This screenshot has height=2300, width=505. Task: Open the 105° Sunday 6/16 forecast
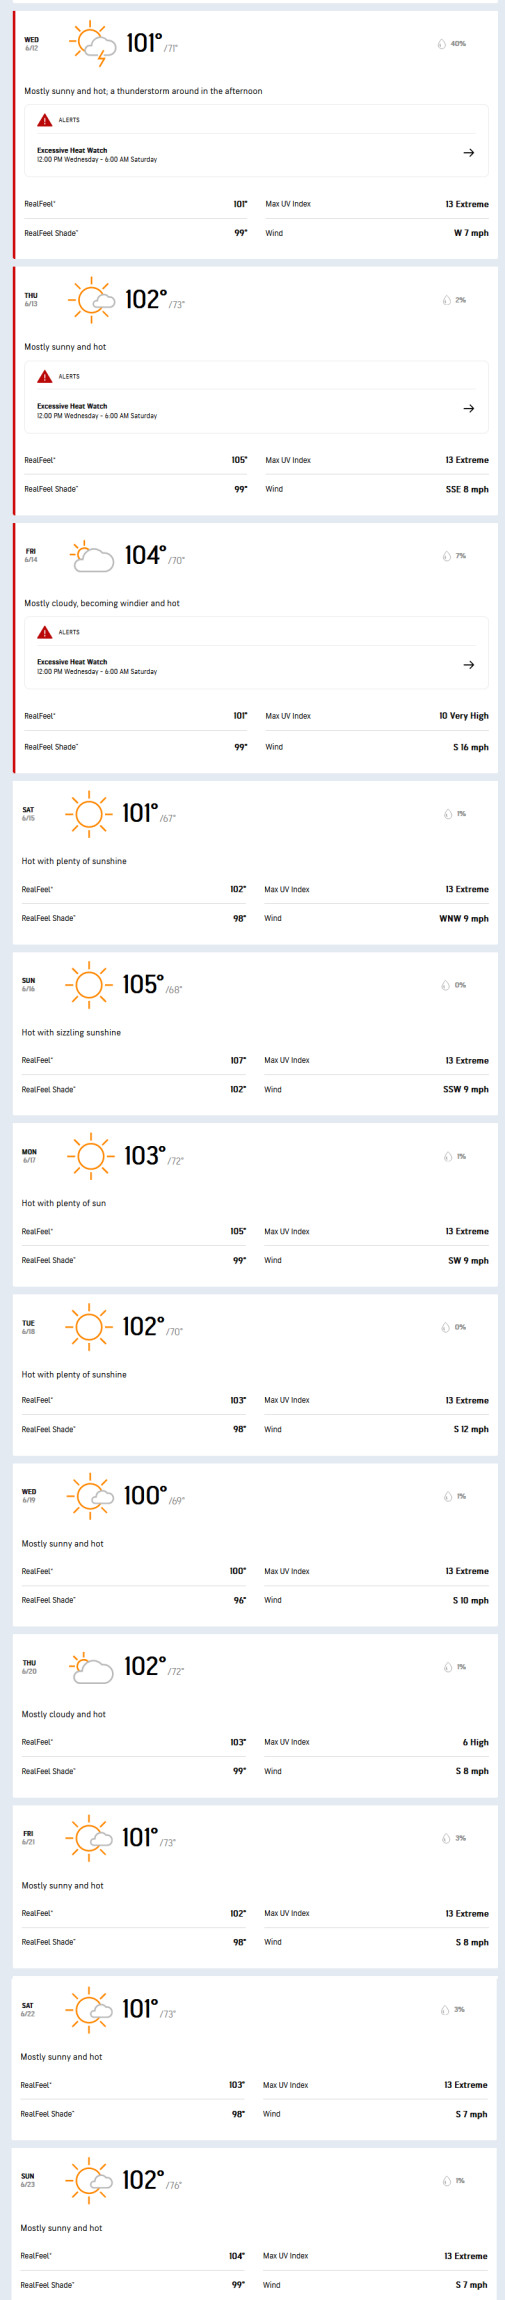(255, 1033)
